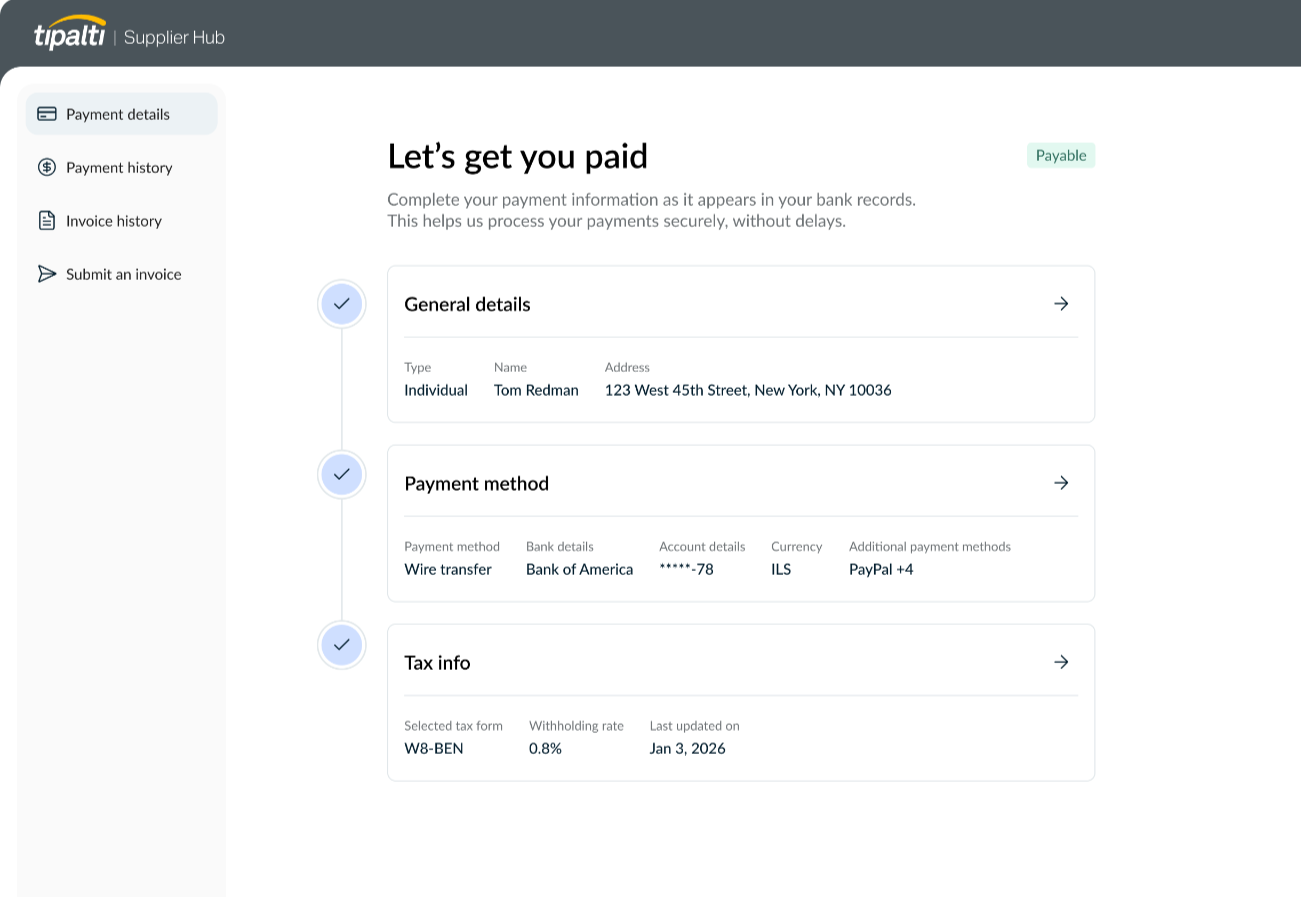Image resolution: width=1301 pixels, height=897 pixels.
Task: Expand Payment method using the arrow
Action: (1061, 483)
